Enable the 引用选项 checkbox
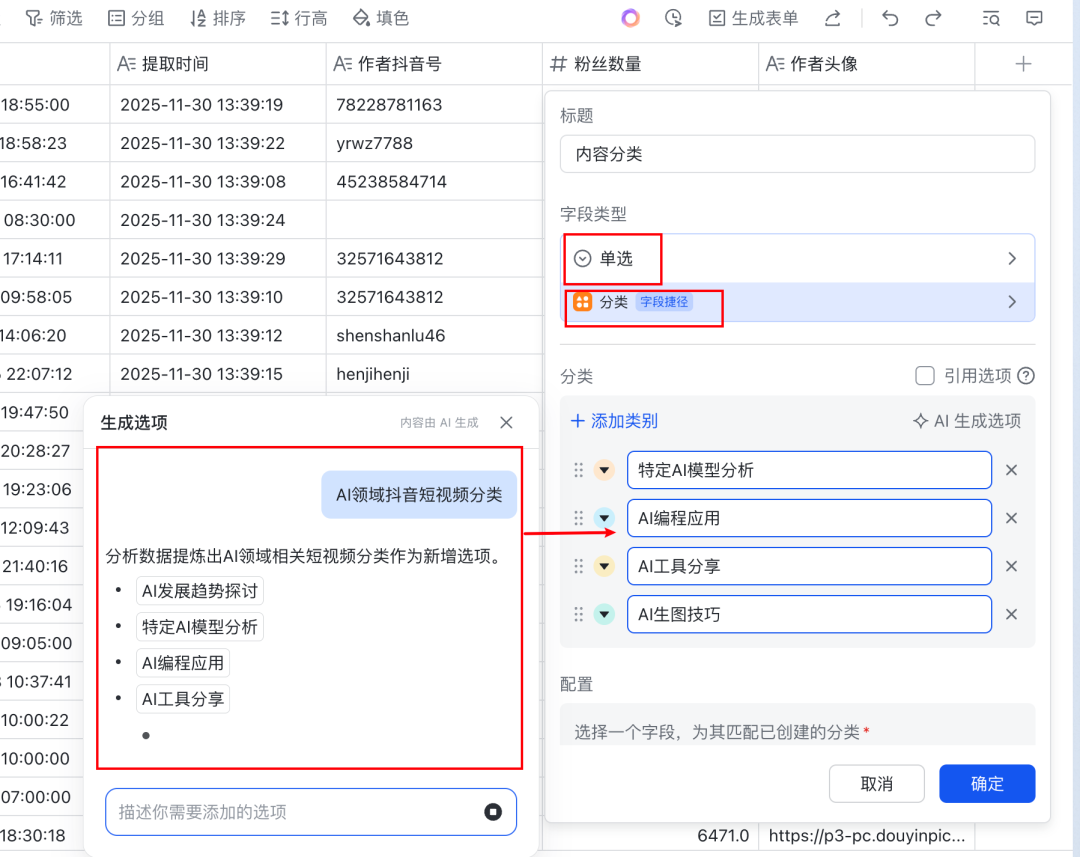This screenshot has width=1080, height=857. pyautogui.click(x=925, y=376)
